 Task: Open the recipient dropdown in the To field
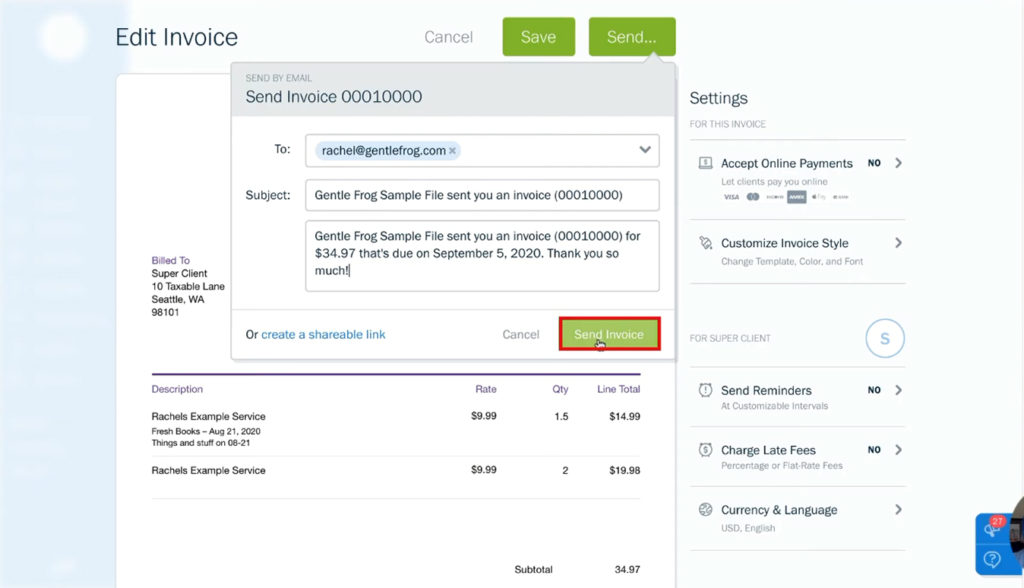(646, 150)
